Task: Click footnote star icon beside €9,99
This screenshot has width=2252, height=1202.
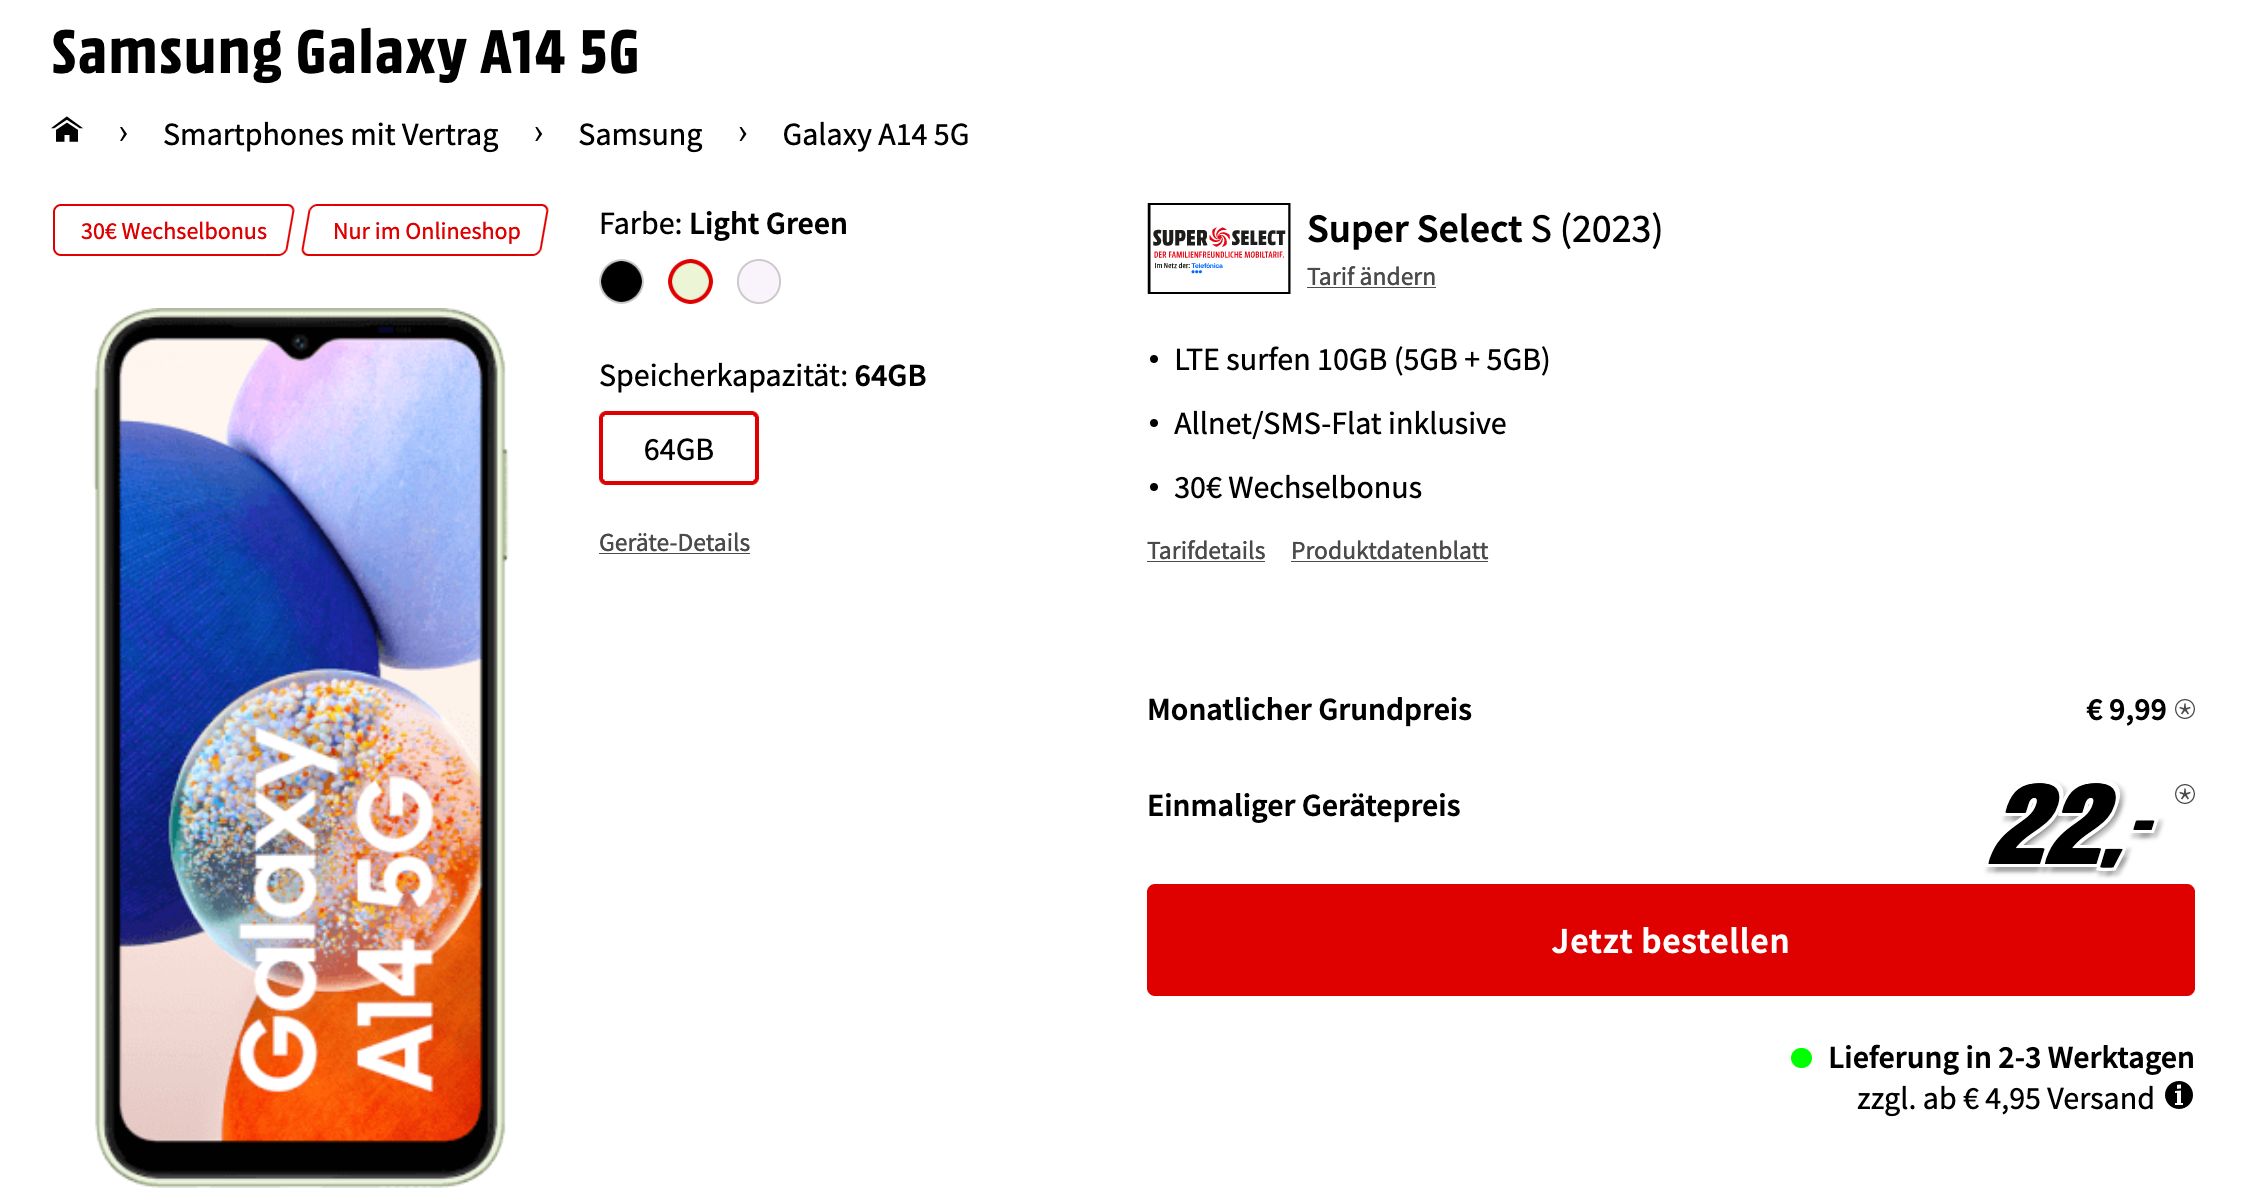Action: (x=2186, y=709)
